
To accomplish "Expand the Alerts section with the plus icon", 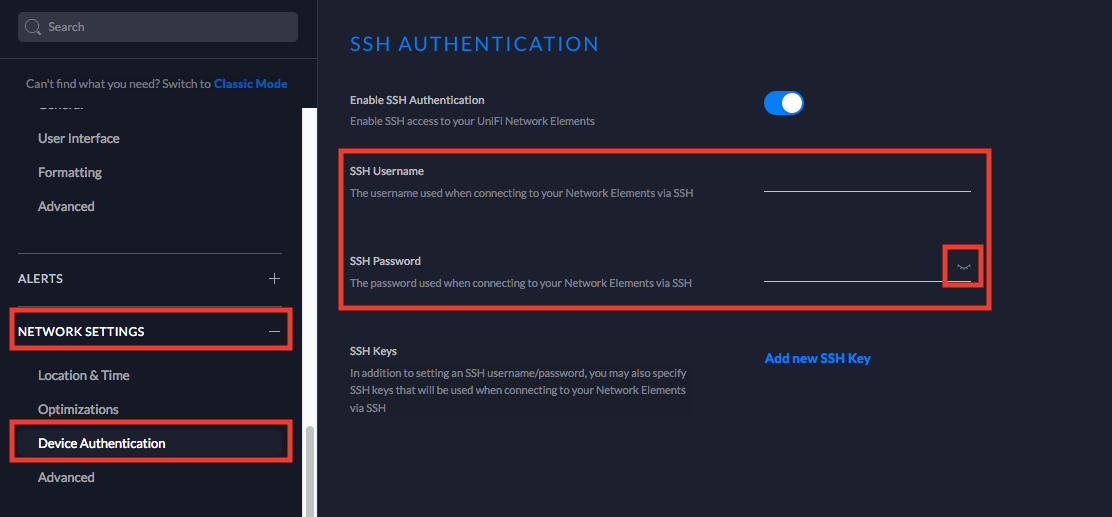I will (x=274, y=278).
